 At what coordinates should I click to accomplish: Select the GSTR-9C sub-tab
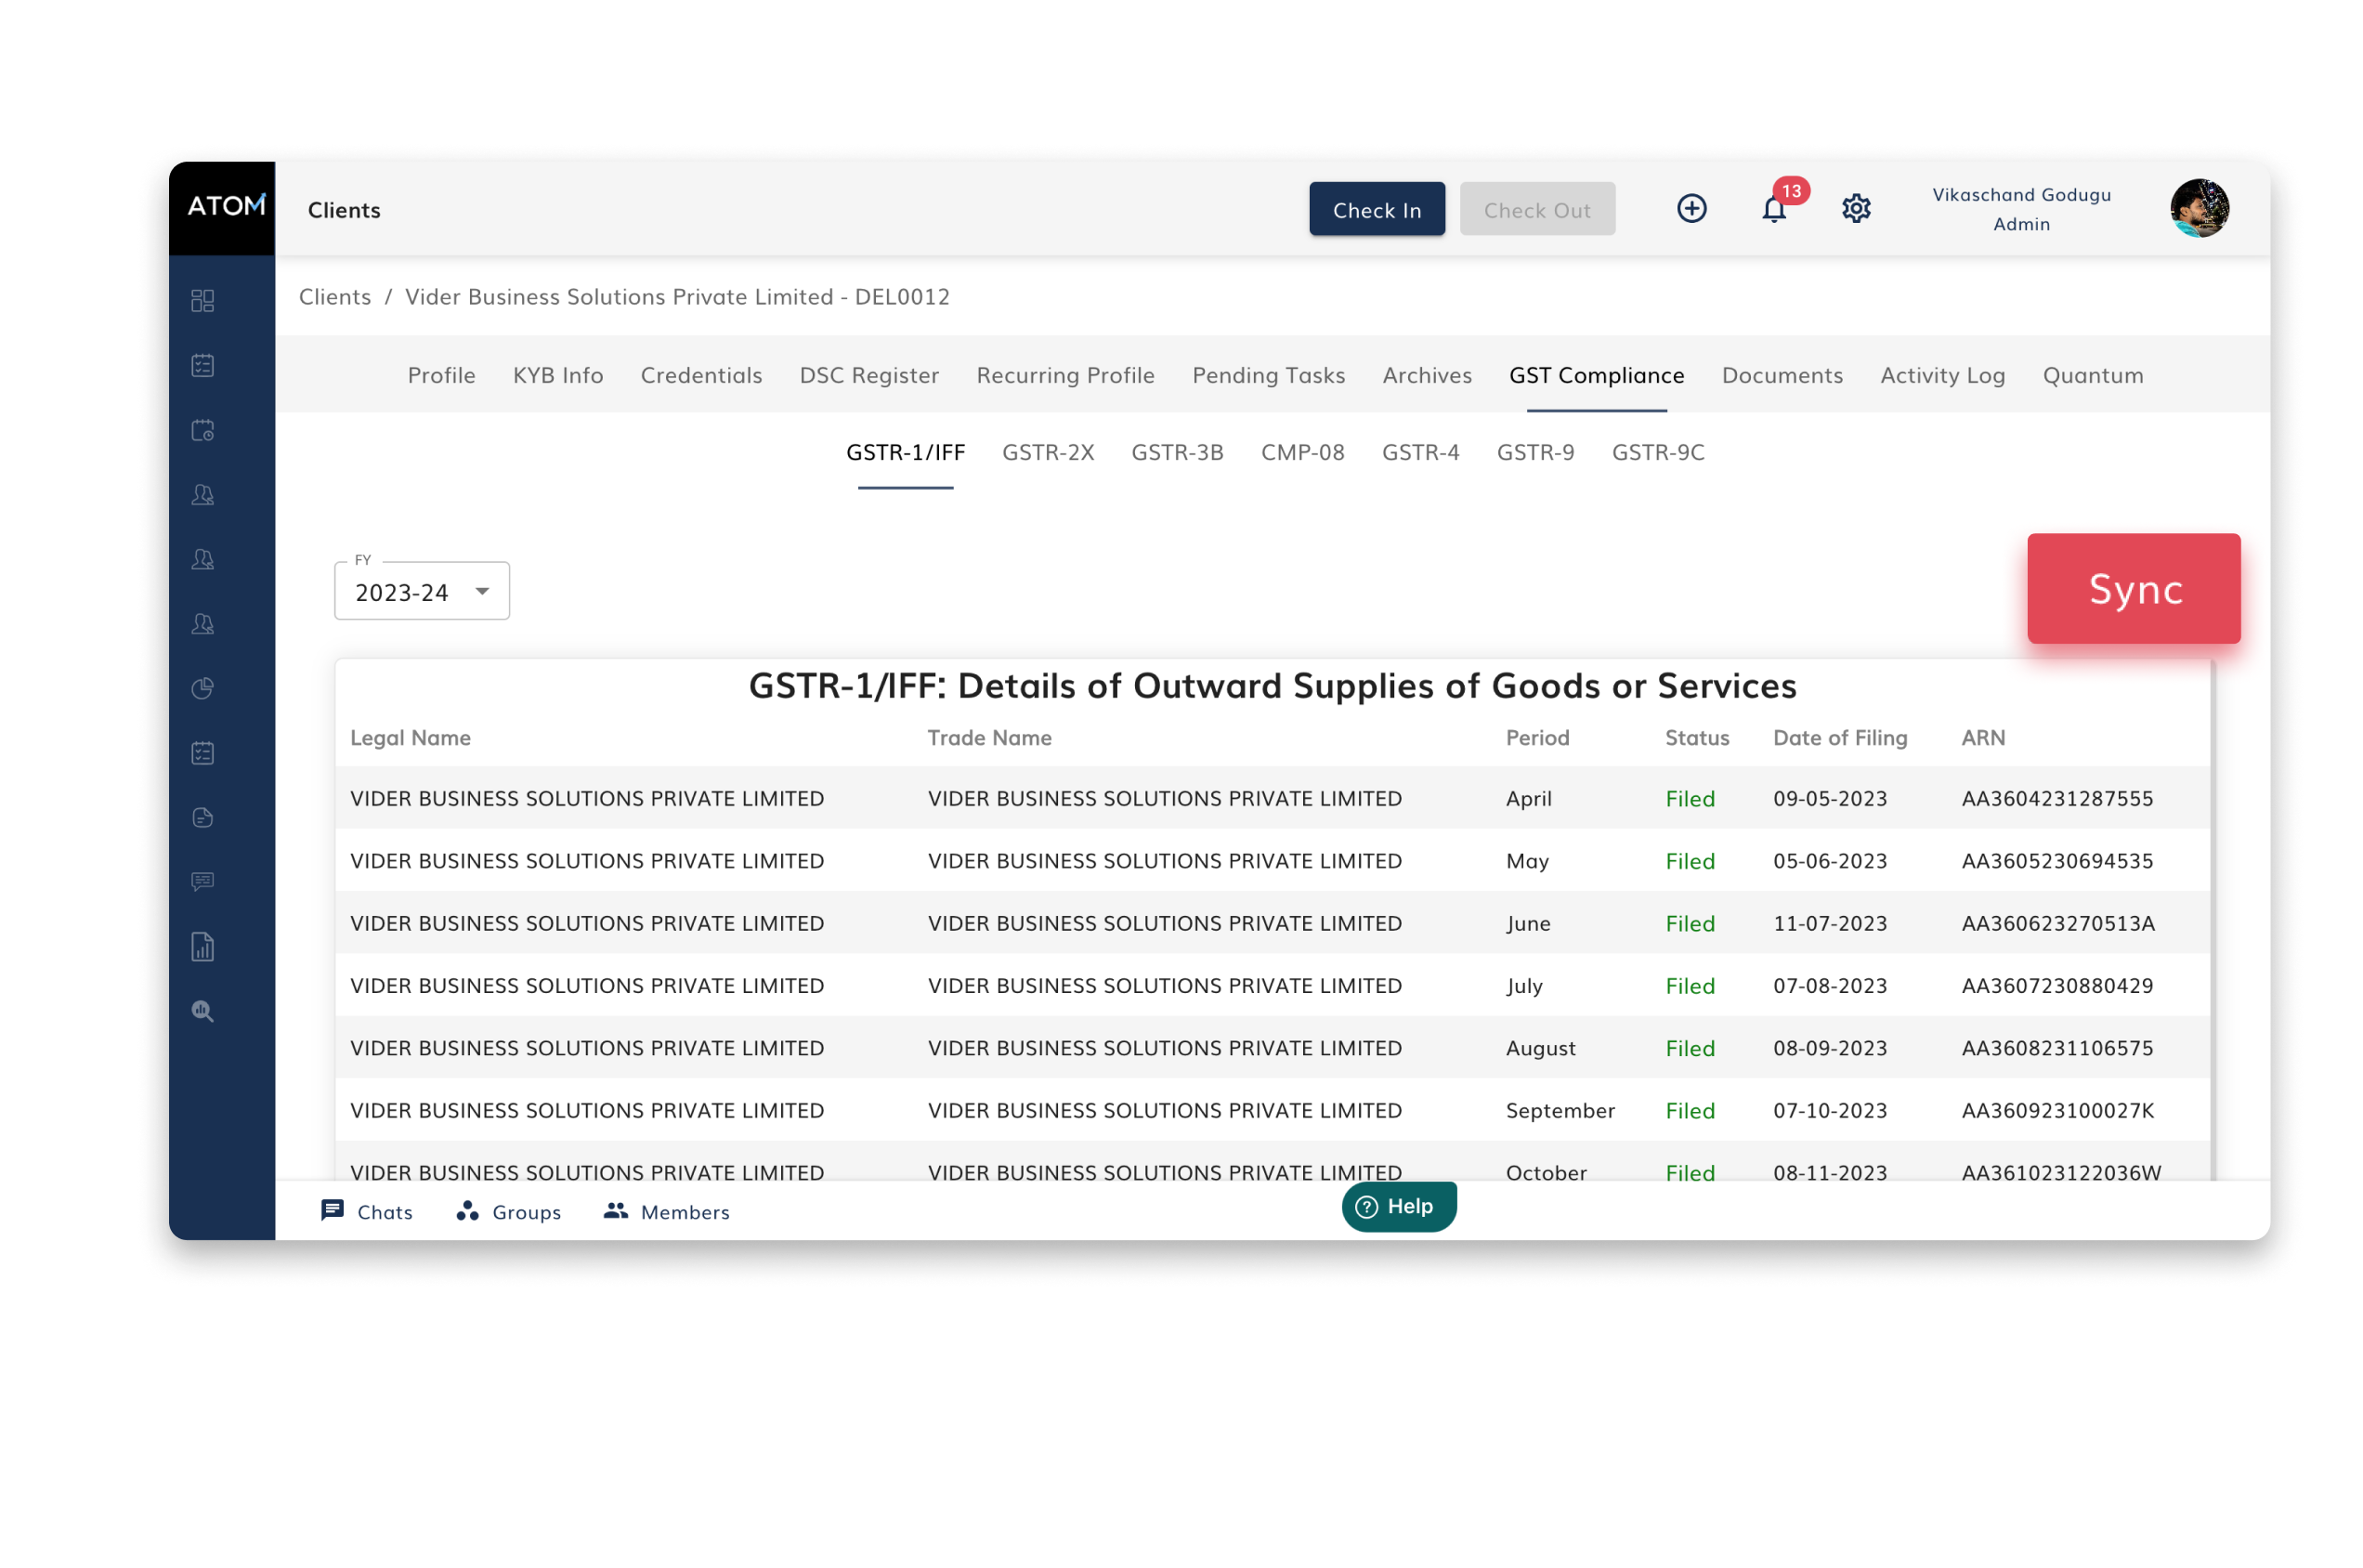(x=1659, y=453)
